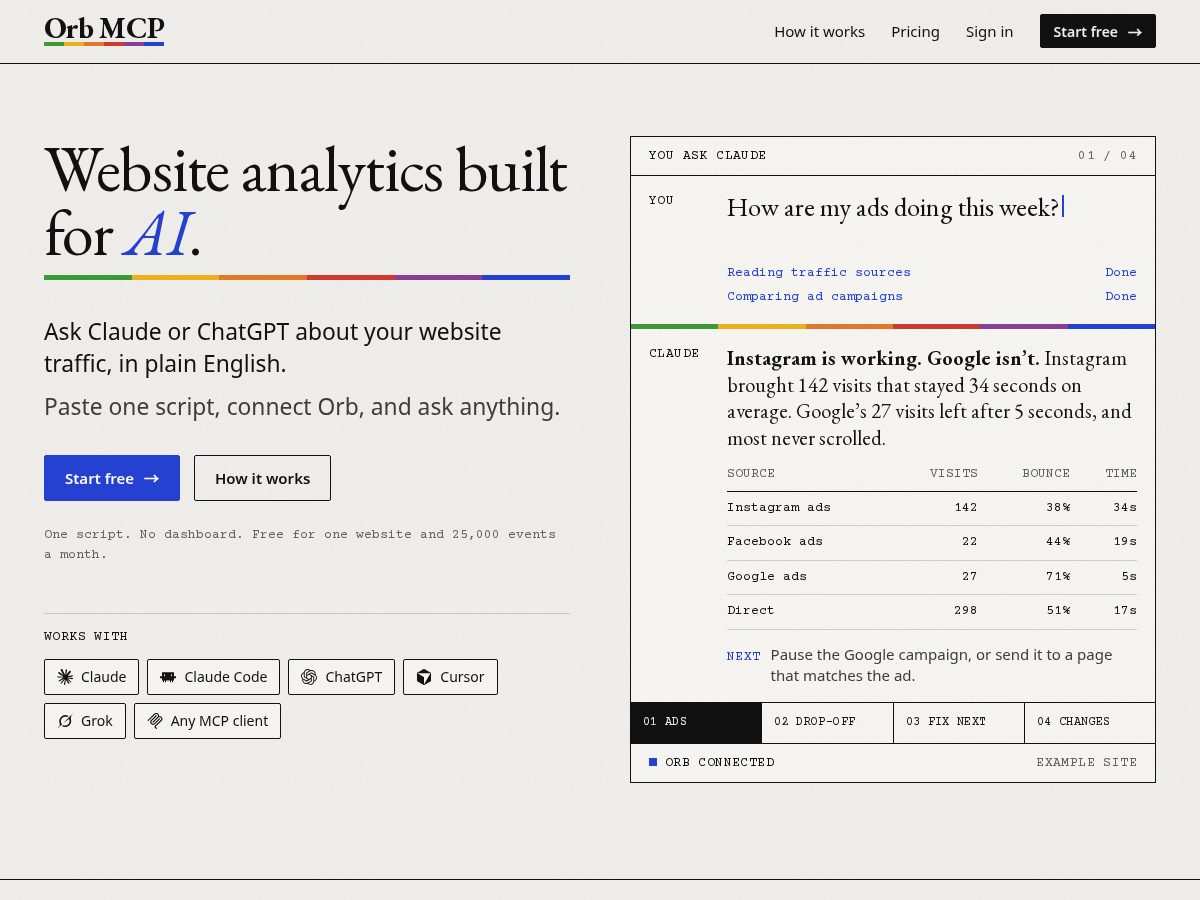
Task: Click the 'Reading traffic sources' step
Action: (819, 272)
